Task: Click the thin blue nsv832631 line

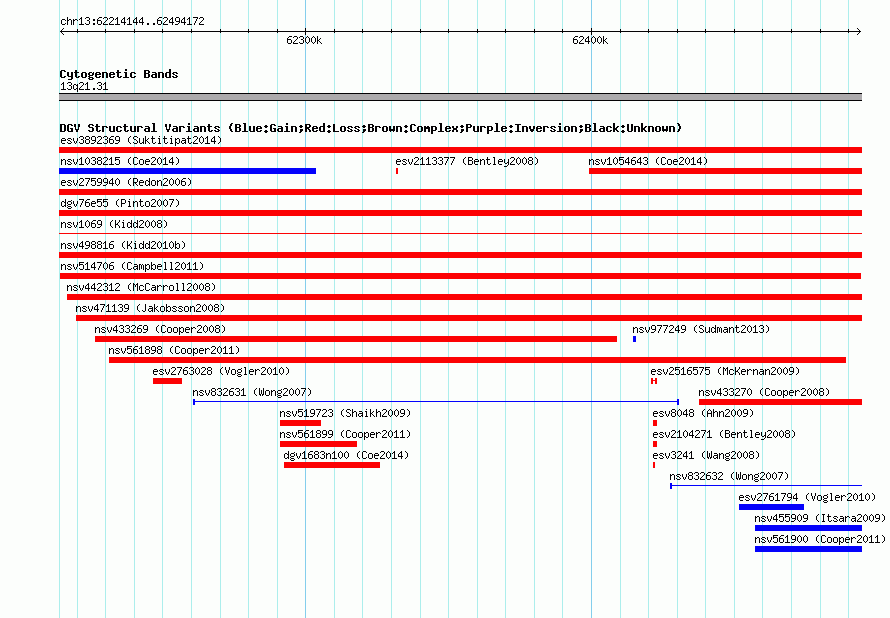Action: (436, 402)
